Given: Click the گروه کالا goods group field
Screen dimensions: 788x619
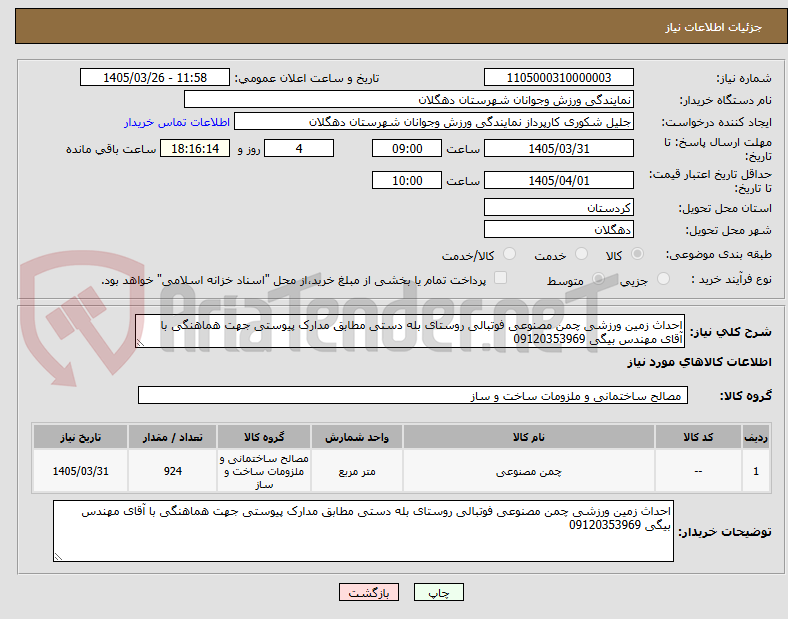Looking at the screenshot, I should (413, 395).
